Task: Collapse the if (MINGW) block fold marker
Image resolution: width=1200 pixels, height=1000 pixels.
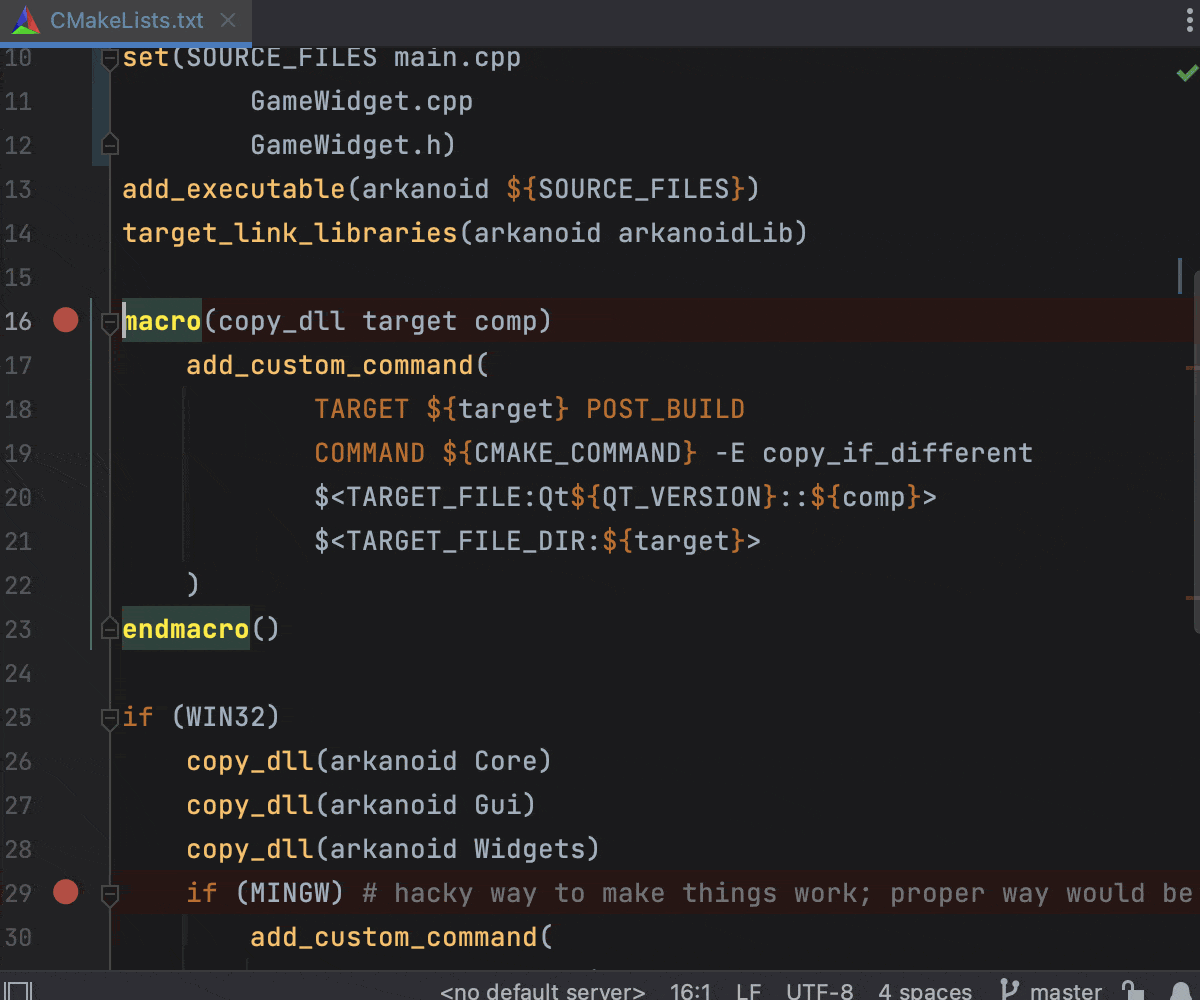Action: point(110,893)
